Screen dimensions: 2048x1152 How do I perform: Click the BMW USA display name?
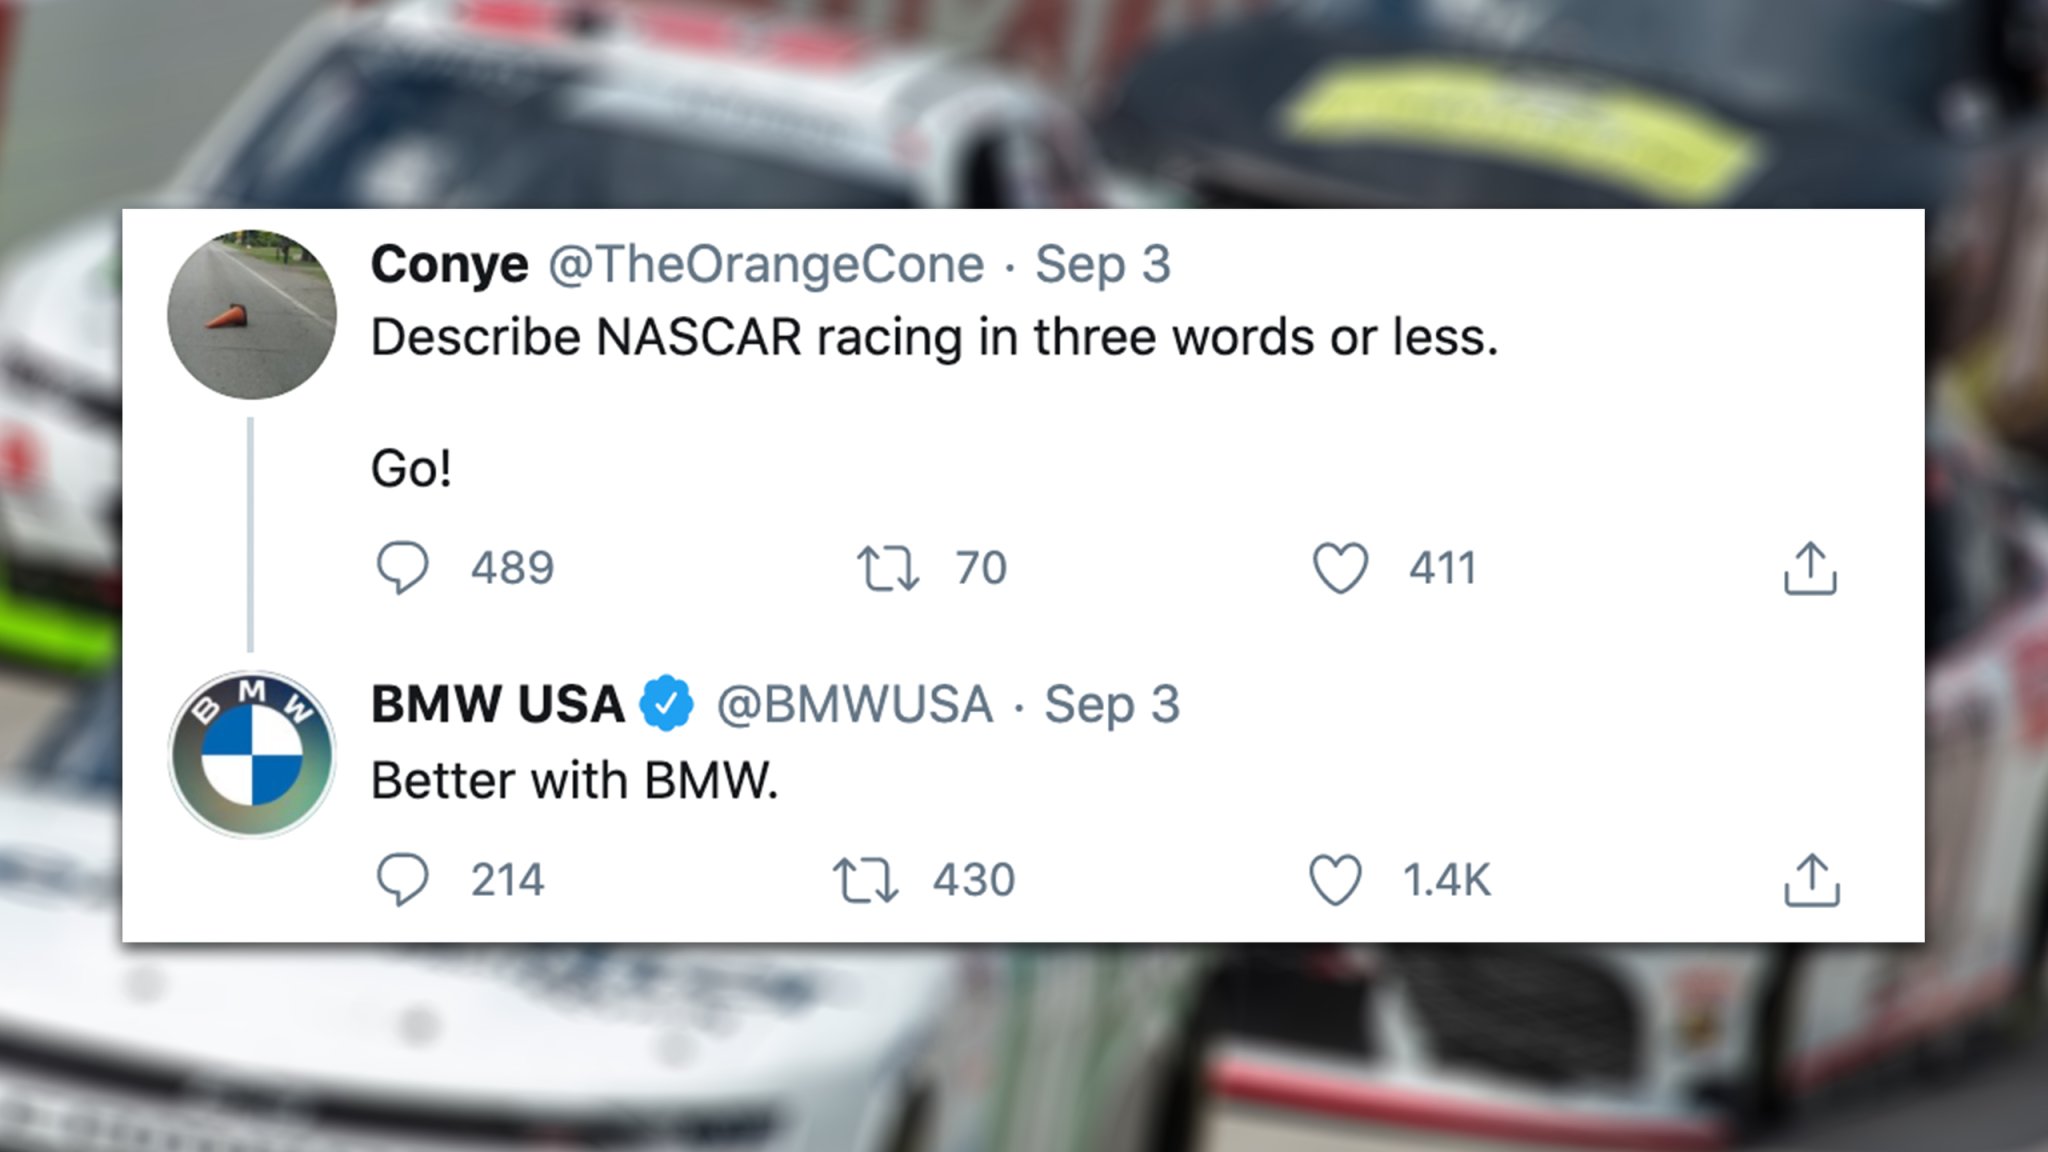(497, 704)
